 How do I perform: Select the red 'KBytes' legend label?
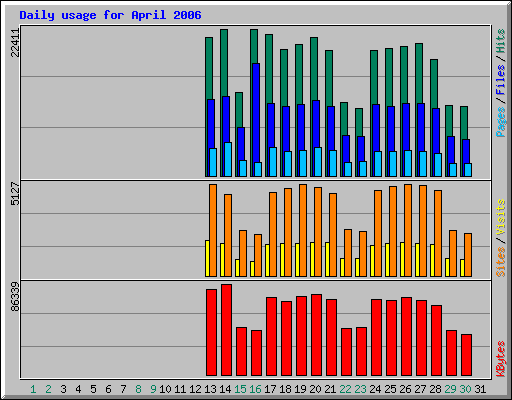[501, 359]
